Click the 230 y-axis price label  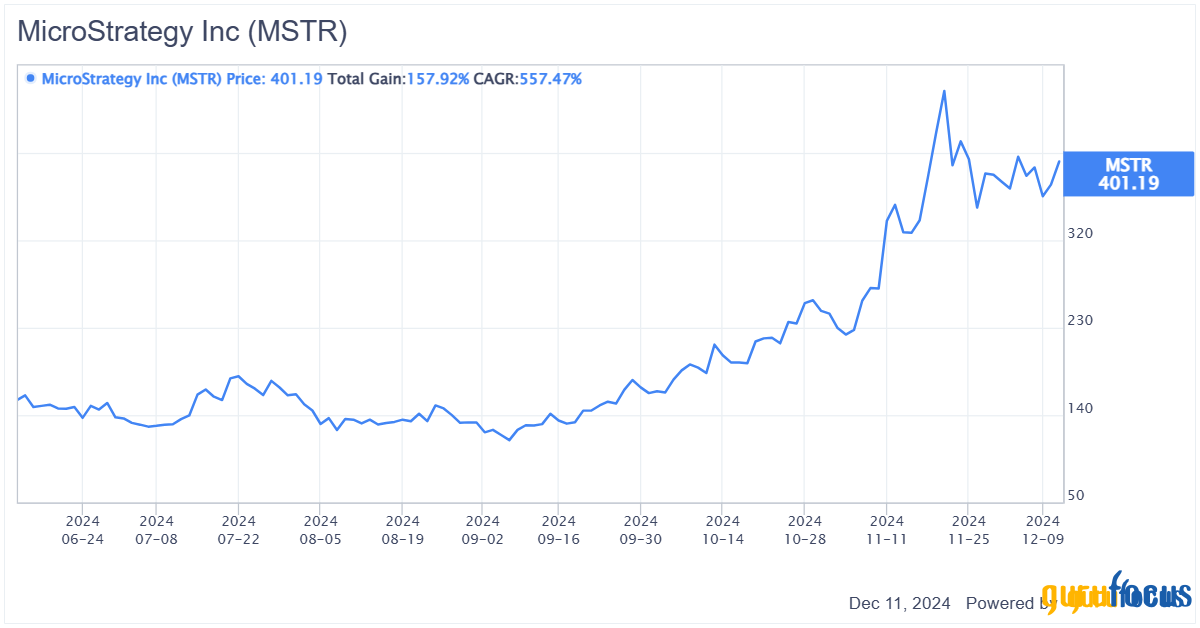1080,321
